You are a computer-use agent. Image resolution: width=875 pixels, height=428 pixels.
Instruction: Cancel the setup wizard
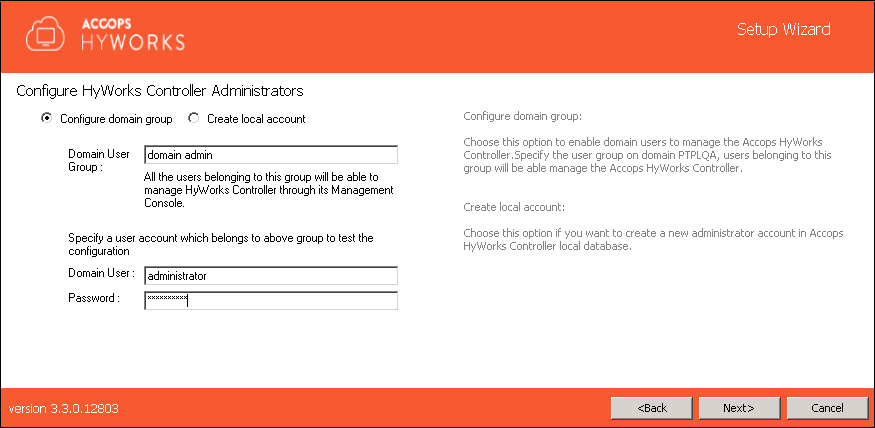[x=827, y=408]
